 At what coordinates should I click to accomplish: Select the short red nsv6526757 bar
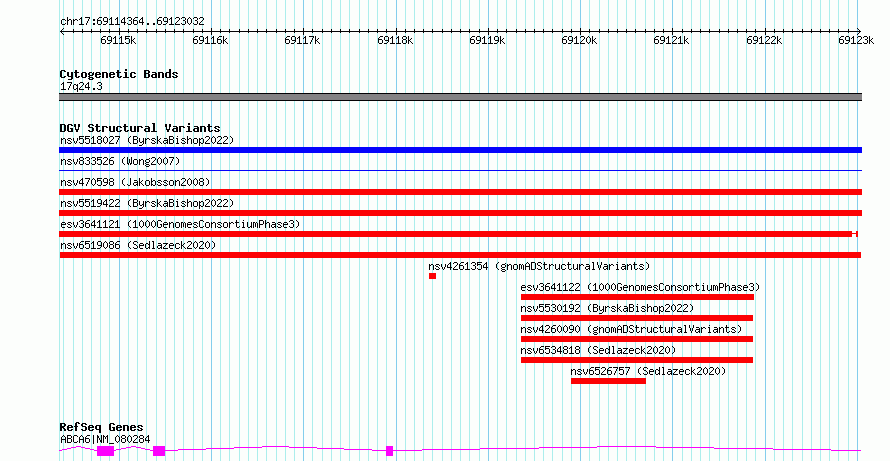(x=608, y=381)
